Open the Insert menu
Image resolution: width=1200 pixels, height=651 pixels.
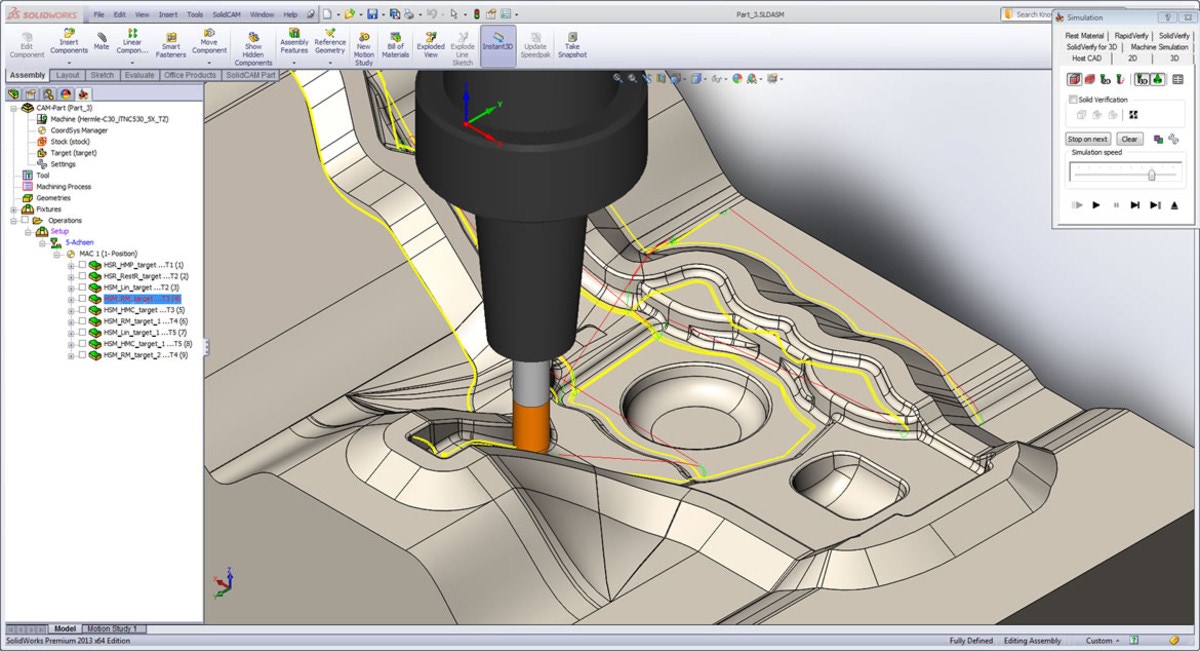point(168,15)
